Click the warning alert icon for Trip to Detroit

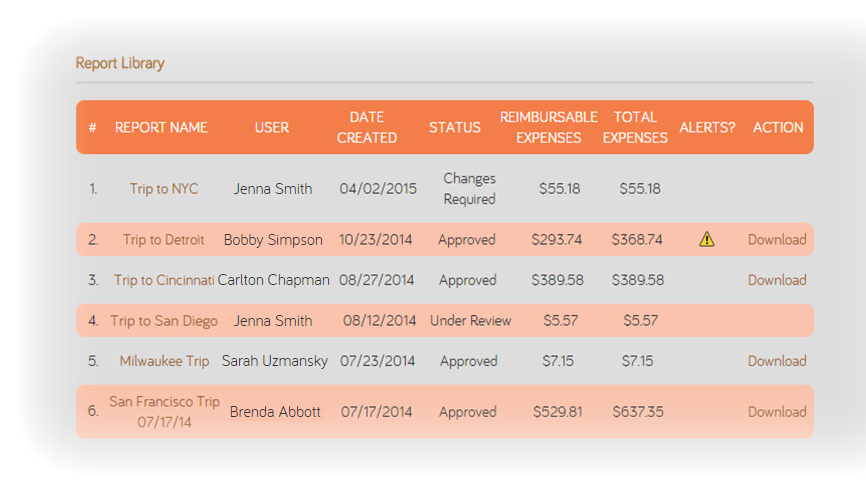[707, 239]
